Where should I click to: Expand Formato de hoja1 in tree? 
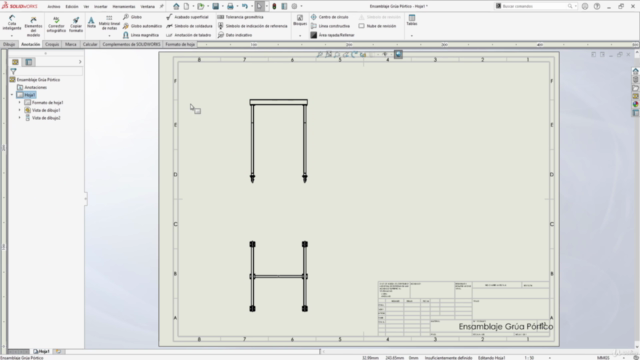pos(19,102)
